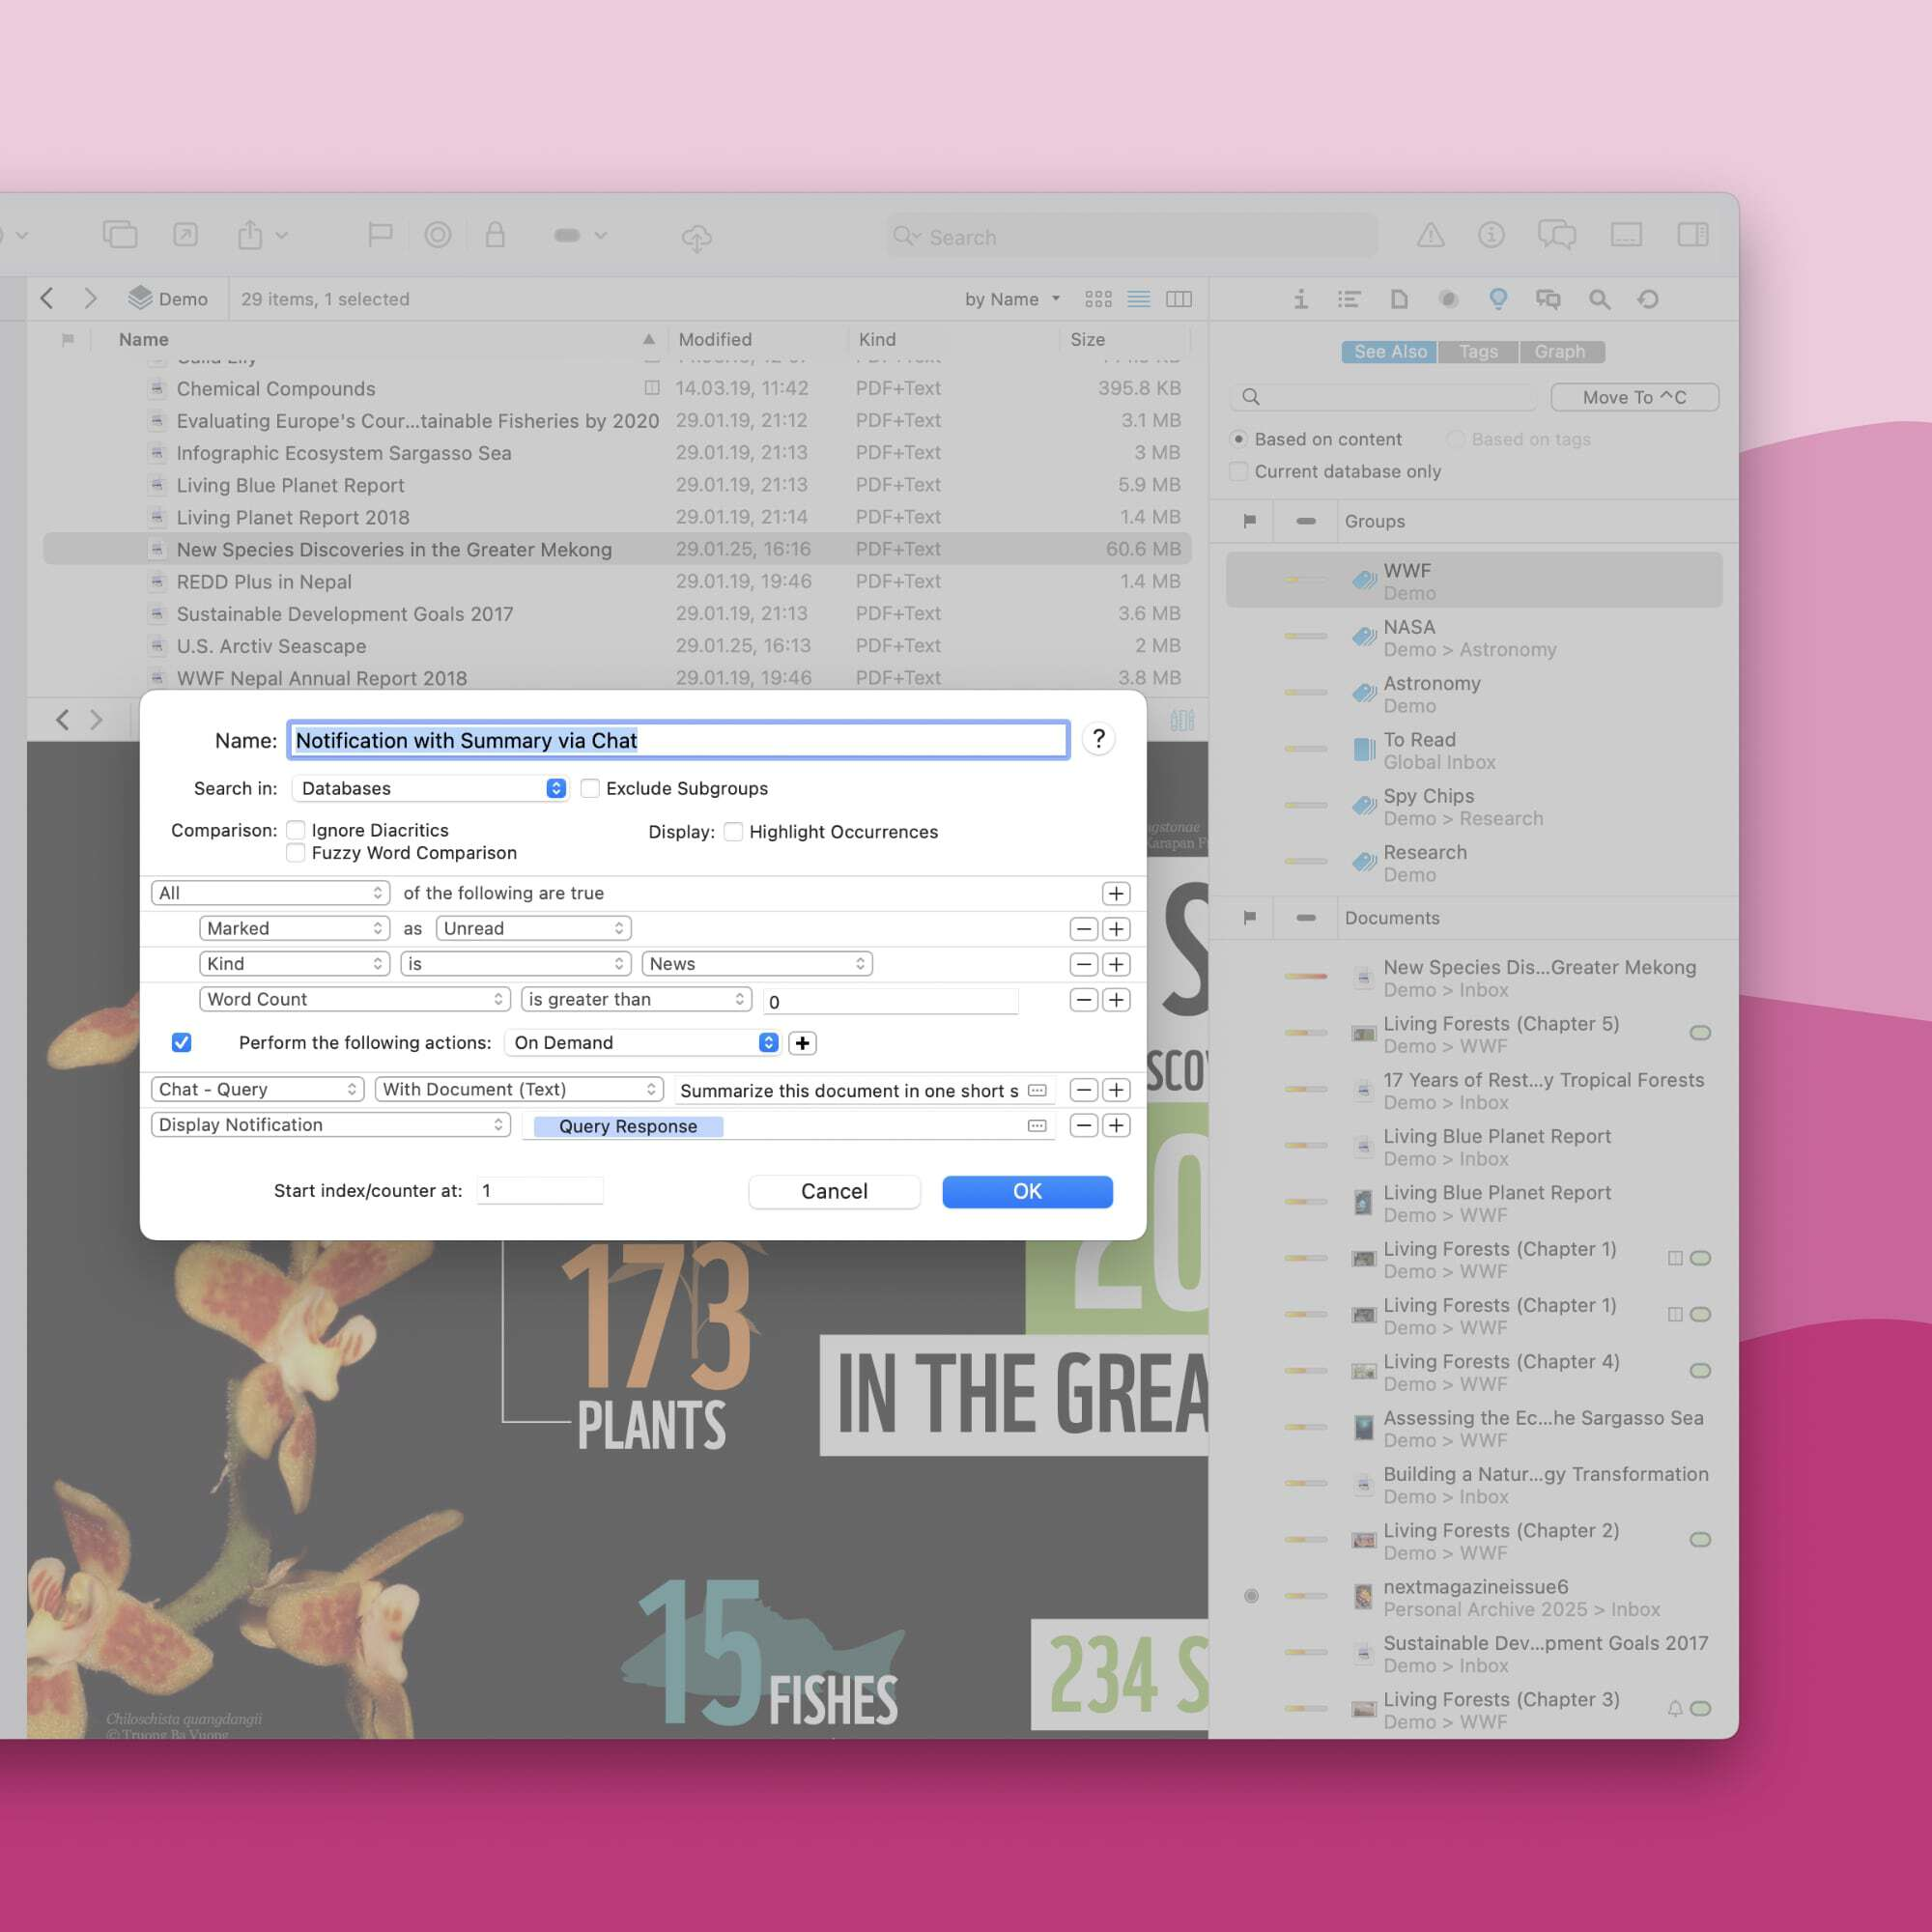Image resolution: width=1932 pixels, height=1932 pixels.
Task: Check Highlight Occurrences option
Action: coord(733,832)
